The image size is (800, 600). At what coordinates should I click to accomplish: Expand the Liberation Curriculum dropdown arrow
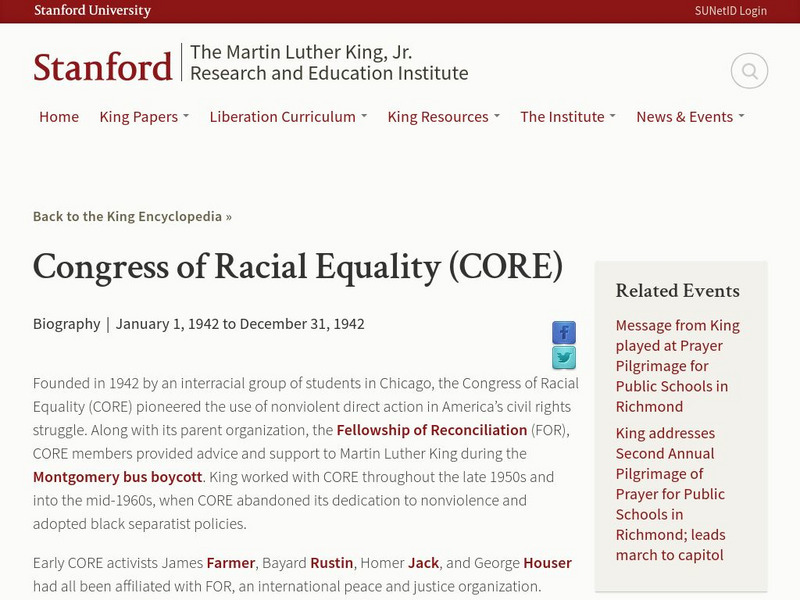click(x=364, y=116)
